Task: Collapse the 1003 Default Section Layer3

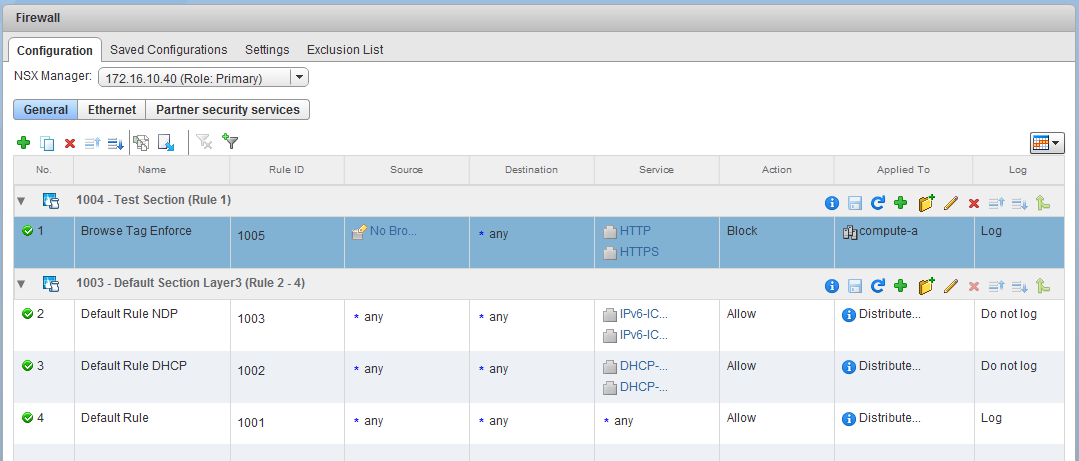Action: point(22,284)
